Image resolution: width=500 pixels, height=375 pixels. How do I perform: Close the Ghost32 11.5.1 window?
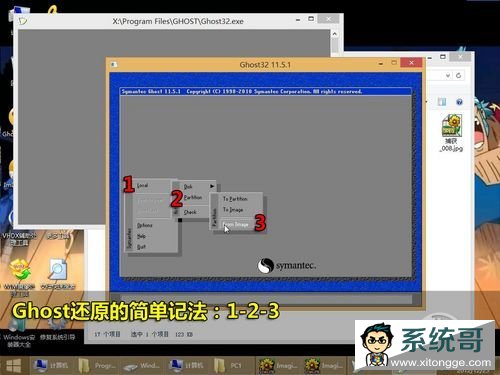tap(412, 63)
